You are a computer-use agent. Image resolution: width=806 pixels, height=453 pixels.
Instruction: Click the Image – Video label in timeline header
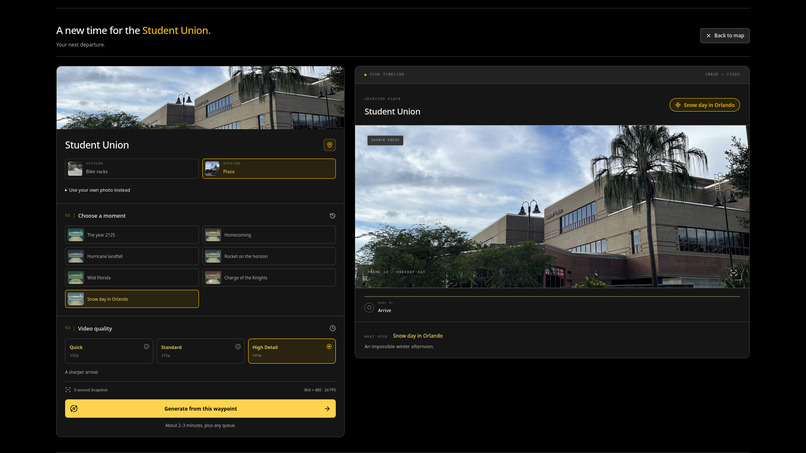pos(722,75)
